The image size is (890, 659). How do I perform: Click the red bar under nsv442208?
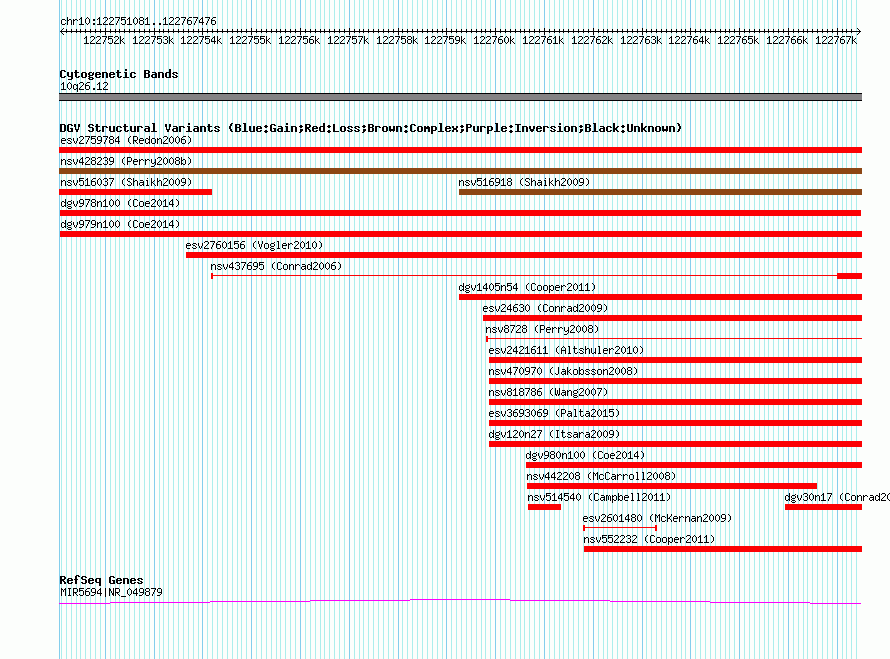[x=672, y=486]
